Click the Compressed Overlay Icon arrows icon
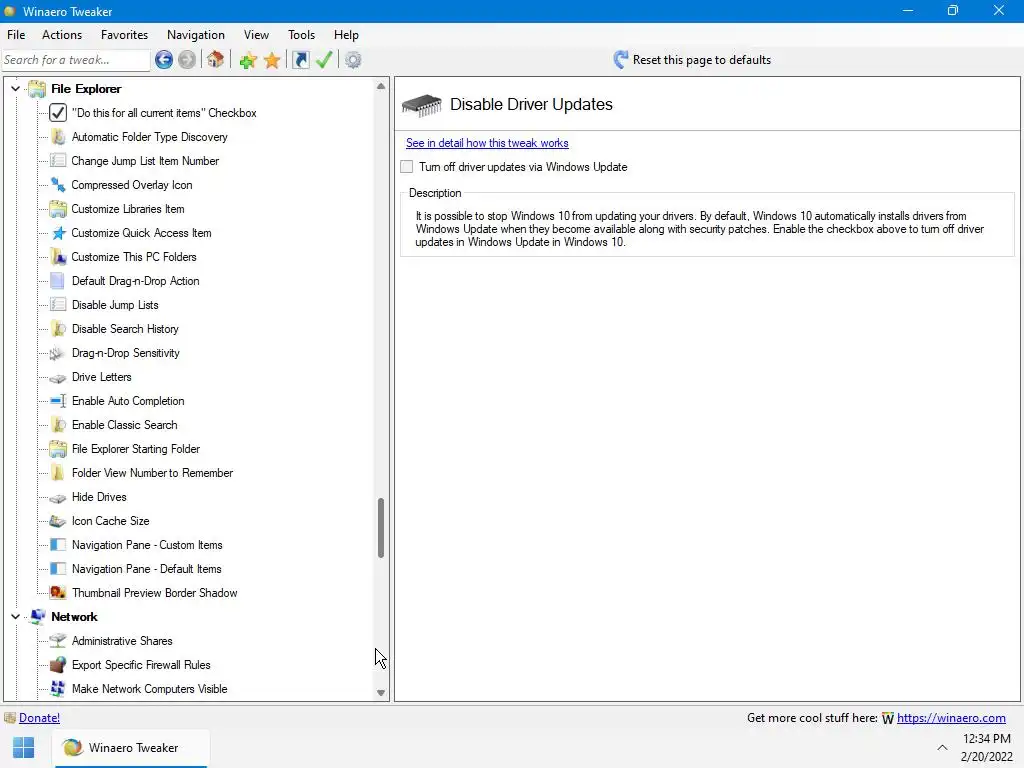Screen dimensions: 1024x768 pos(58,185)
